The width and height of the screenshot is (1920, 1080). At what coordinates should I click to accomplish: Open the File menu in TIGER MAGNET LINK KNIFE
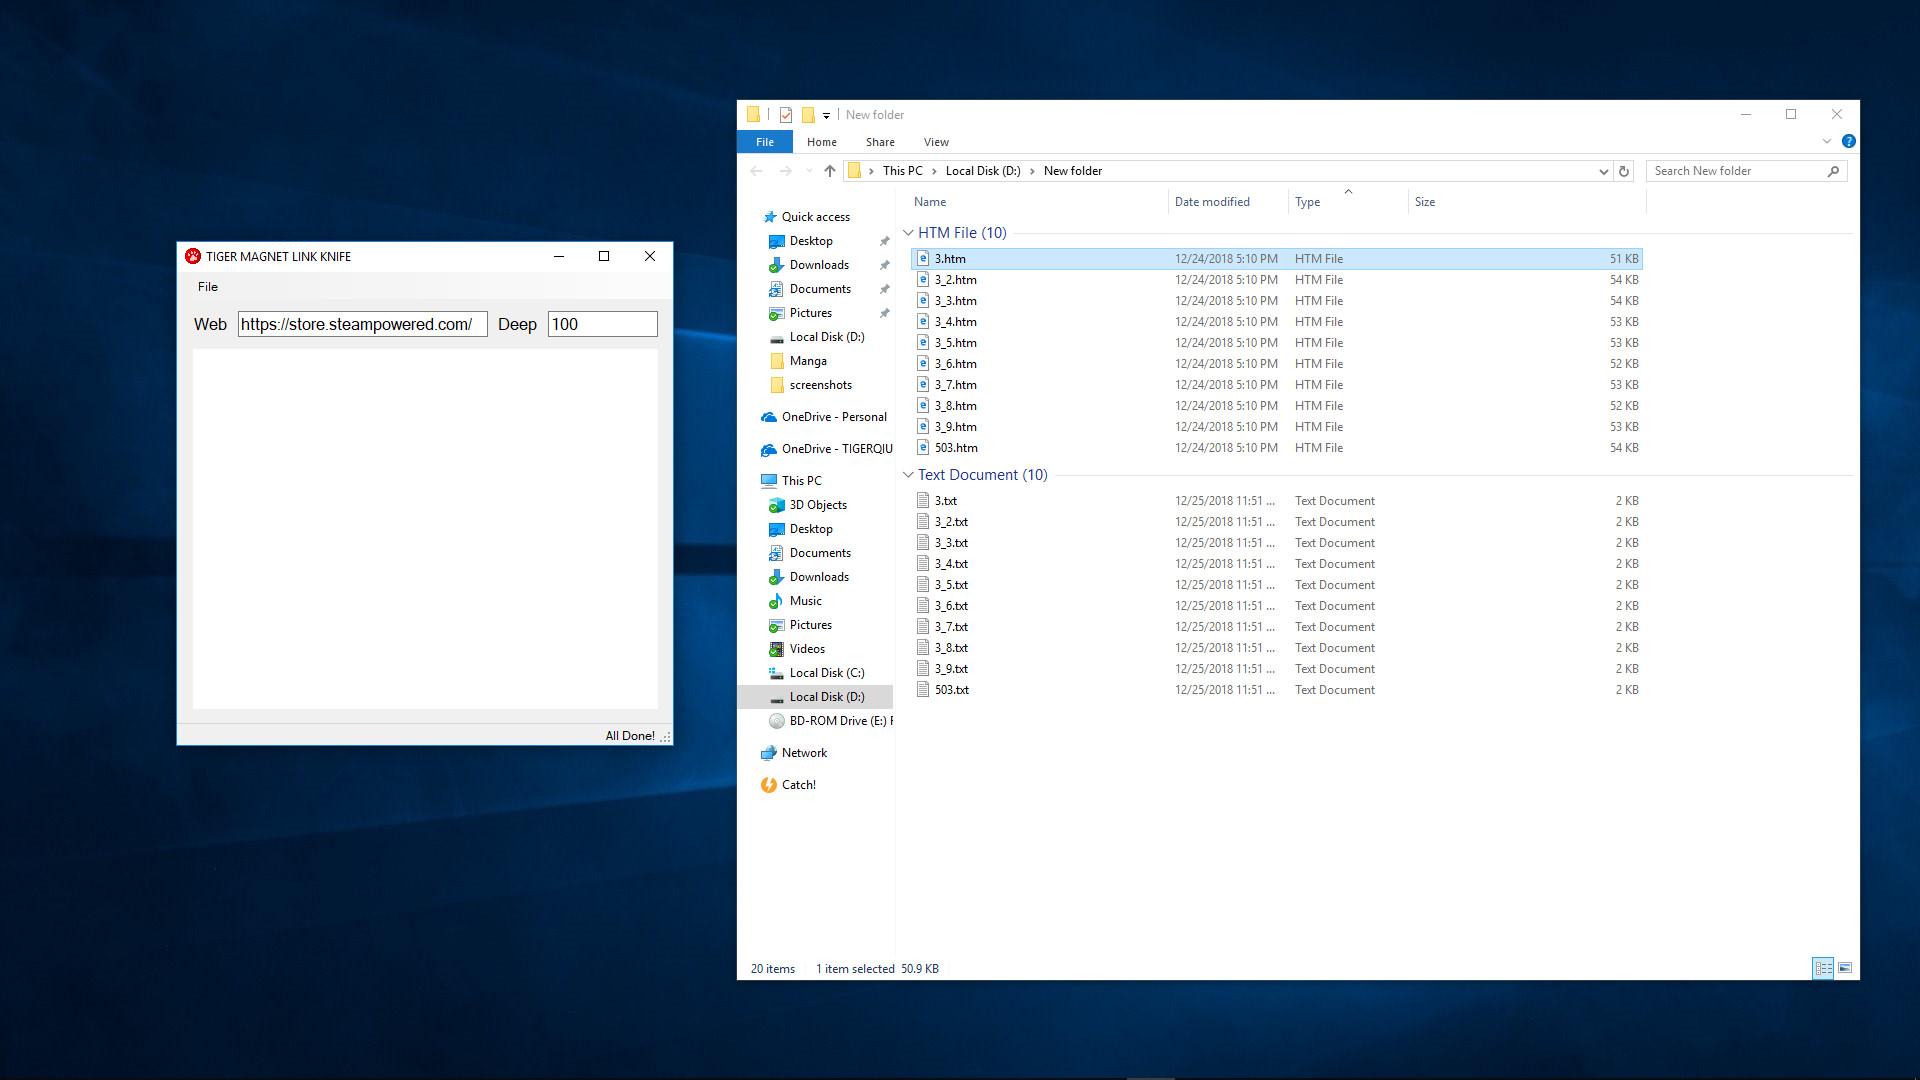click(207, 287)
